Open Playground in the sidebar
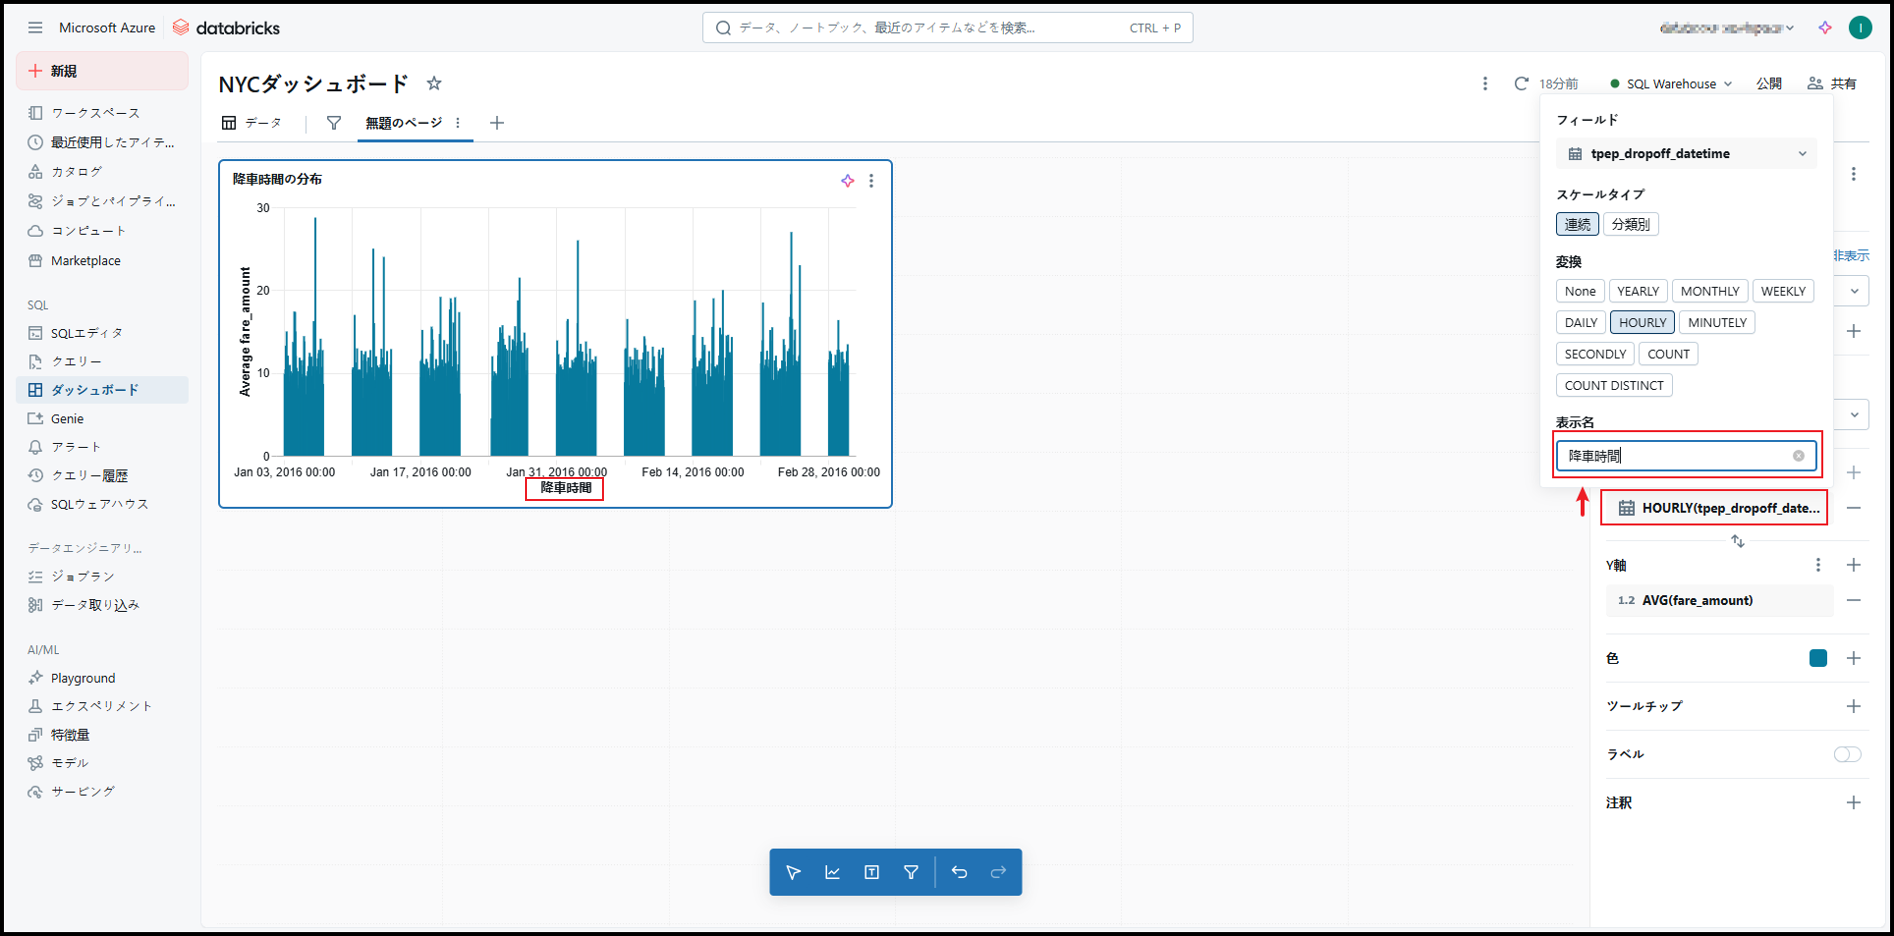 [x=83, y=678]
